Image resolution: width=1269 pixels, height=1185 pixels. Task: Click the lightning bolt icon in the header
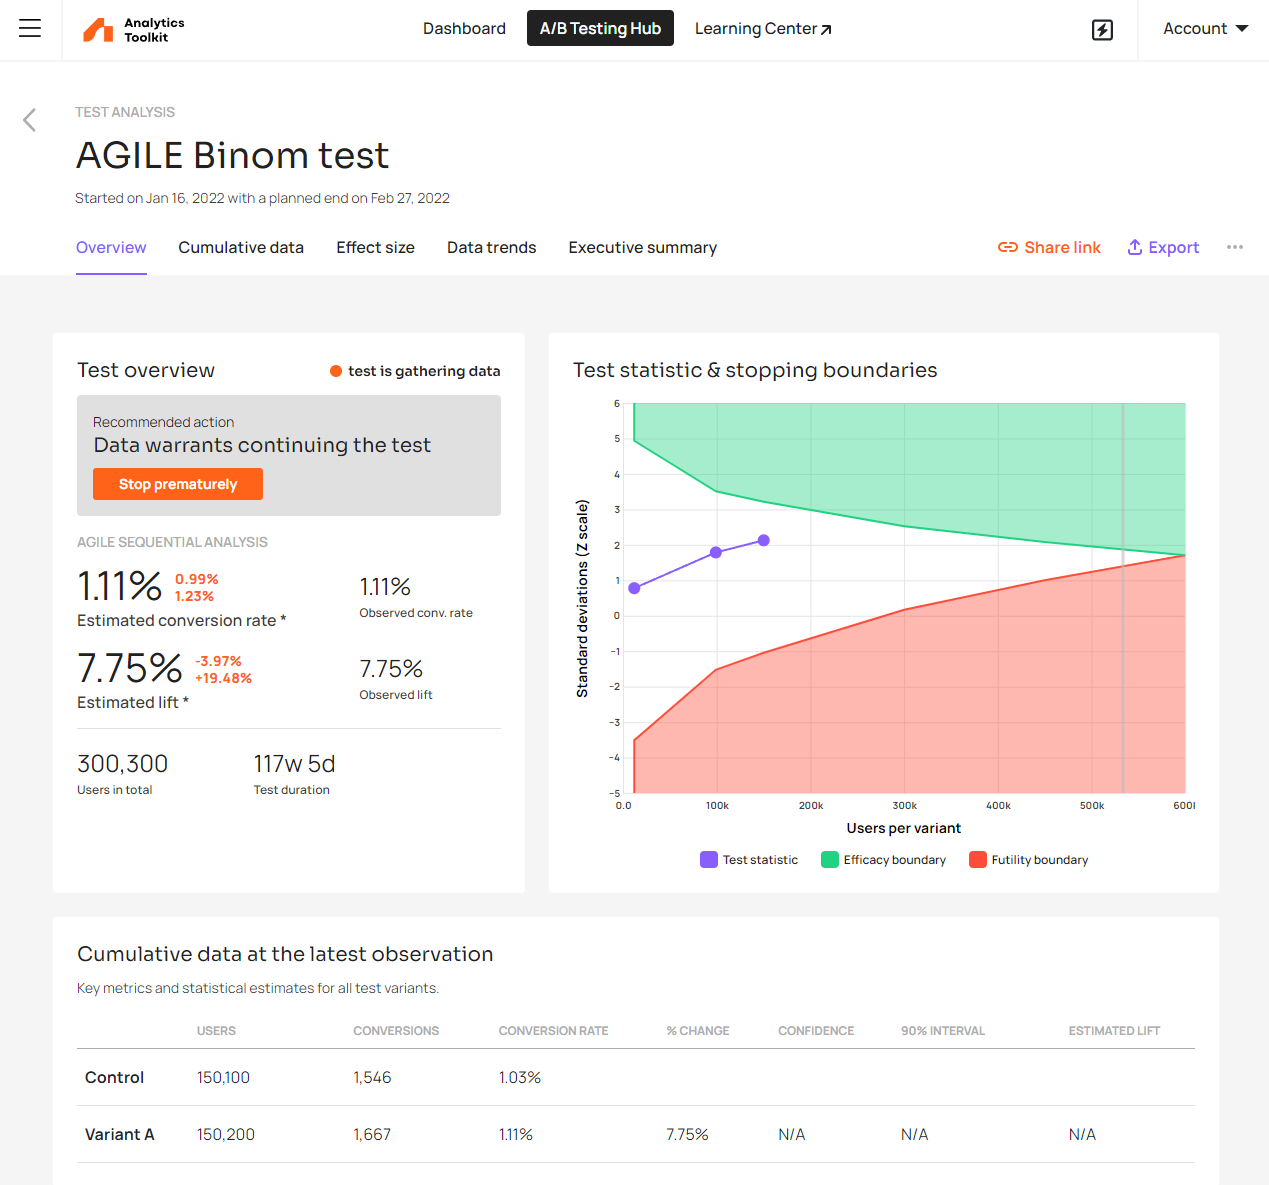click(1102, 30)
